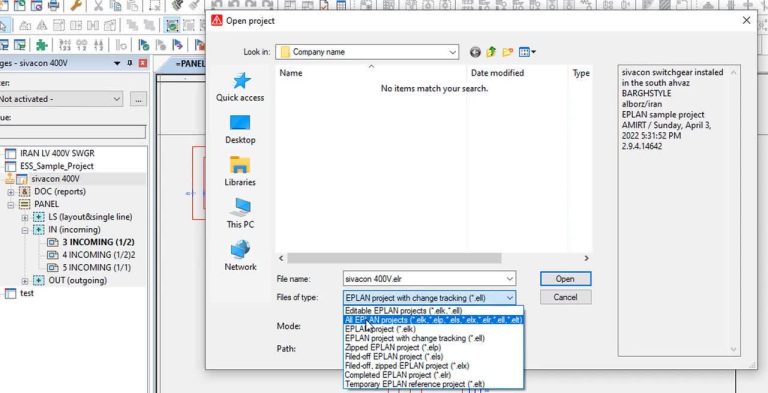Create new folder in dialog

point(507,52)
